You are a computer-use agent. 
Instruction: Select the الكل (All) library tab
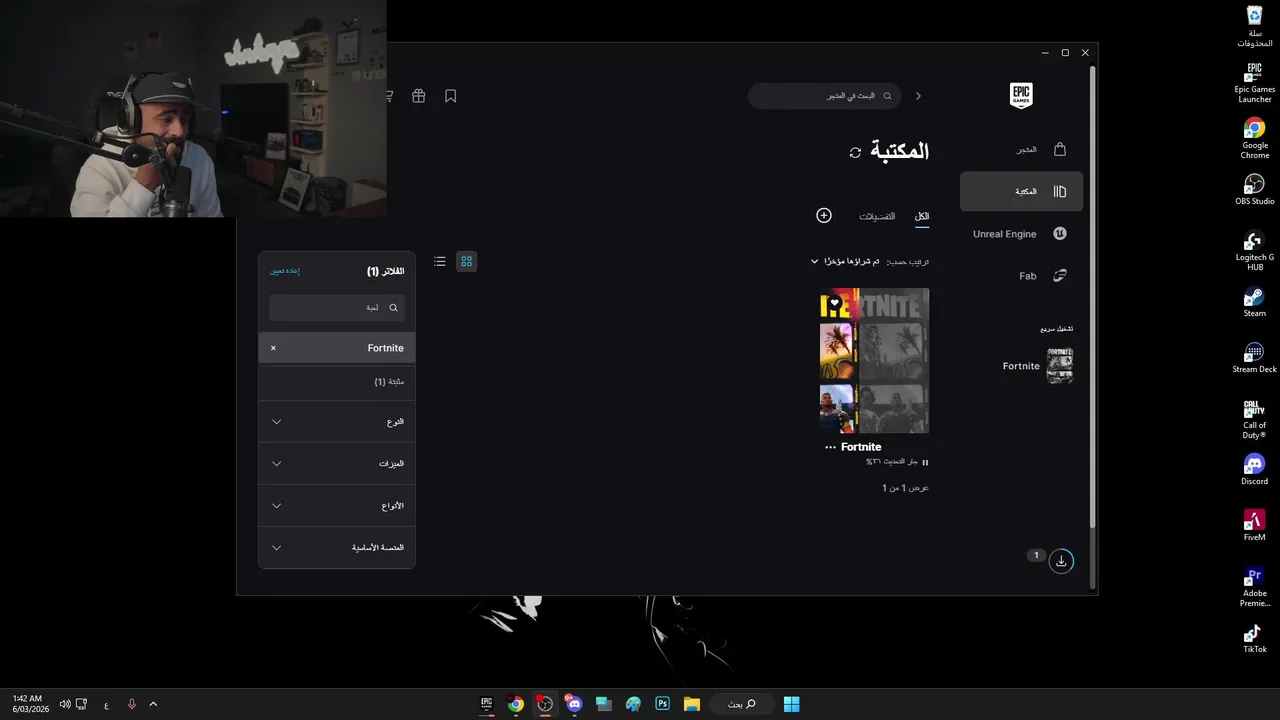922,216
